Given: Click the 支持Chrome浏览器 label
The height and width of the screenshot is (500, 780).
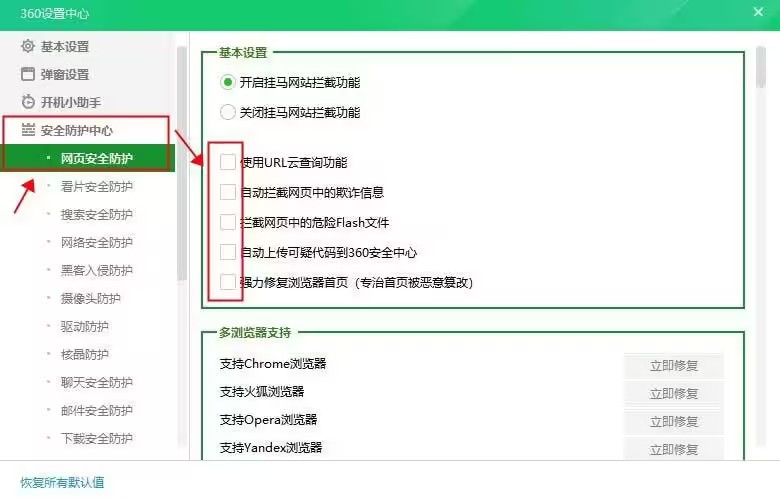Looking at the screenshot, I should (x=273, y=364).
